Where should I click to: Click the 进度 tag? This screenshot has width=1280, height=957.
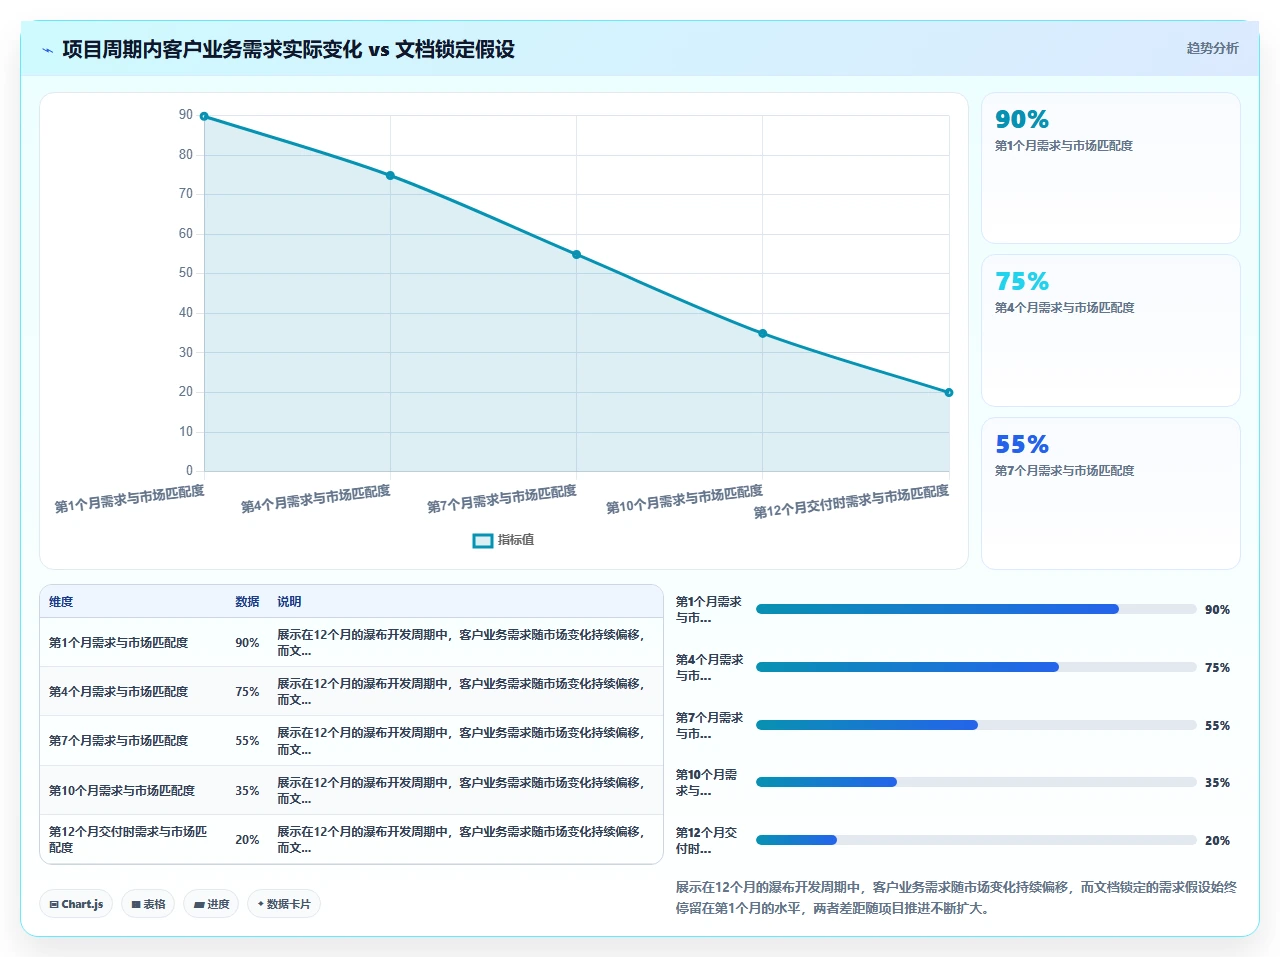[211, 904]
